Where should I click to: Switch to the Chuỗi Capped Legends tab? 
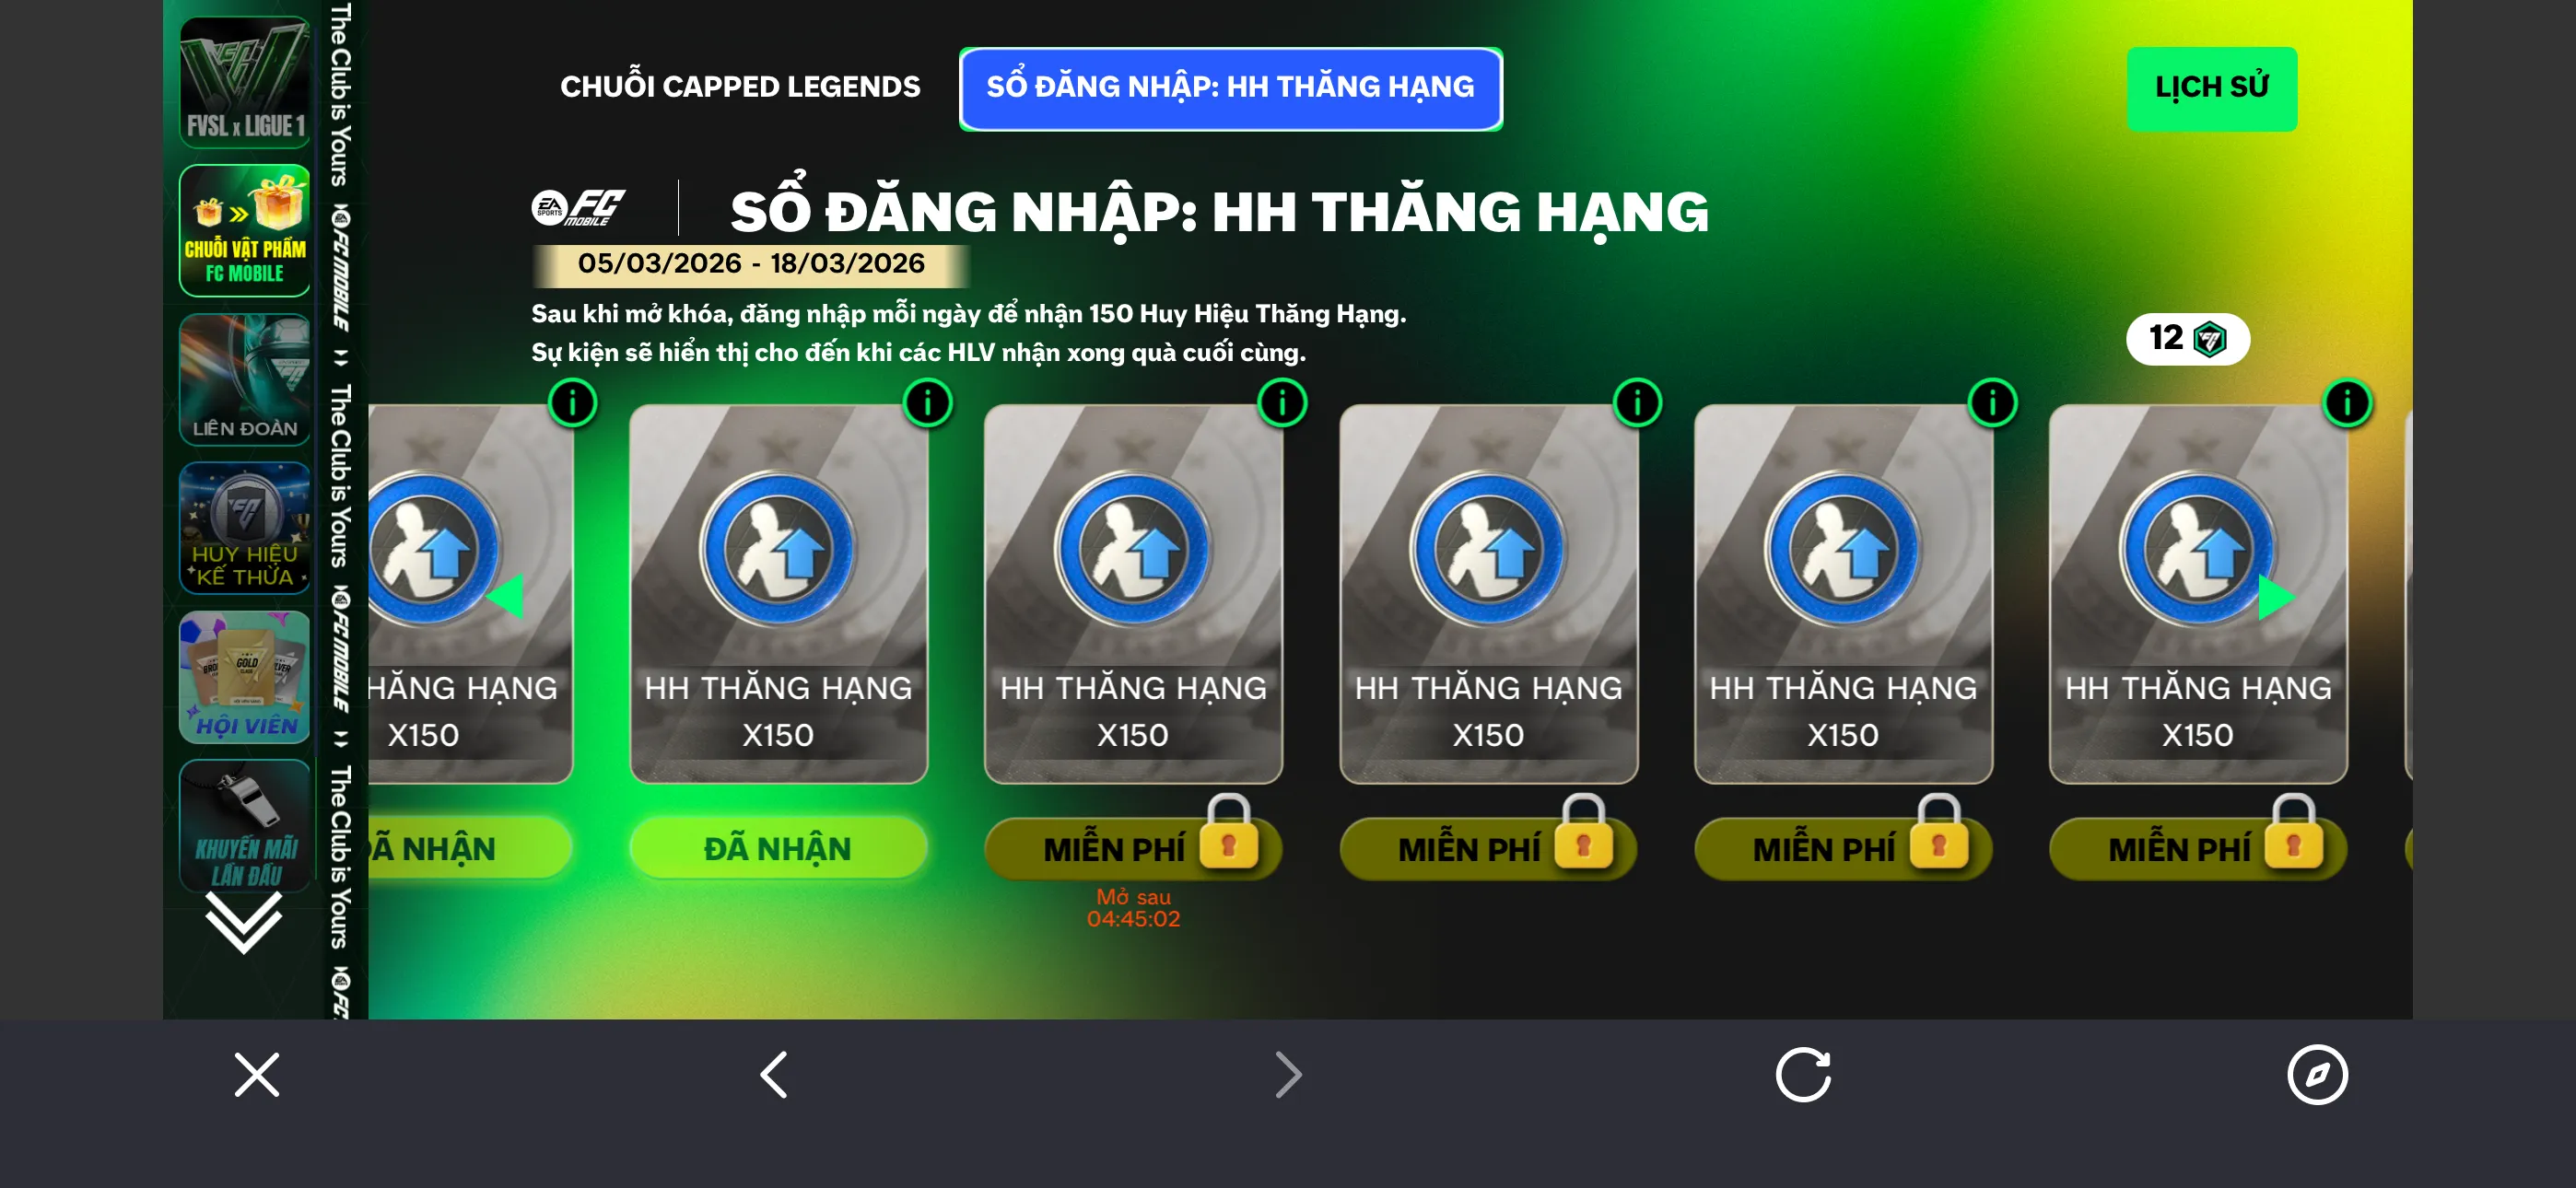coord(740,87)
